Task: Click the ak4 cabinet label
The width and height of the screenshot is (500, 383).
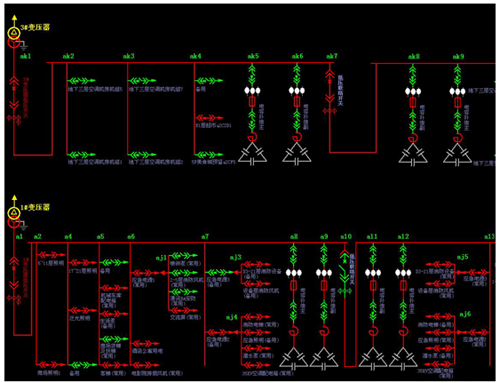Action: pos(196,56)
